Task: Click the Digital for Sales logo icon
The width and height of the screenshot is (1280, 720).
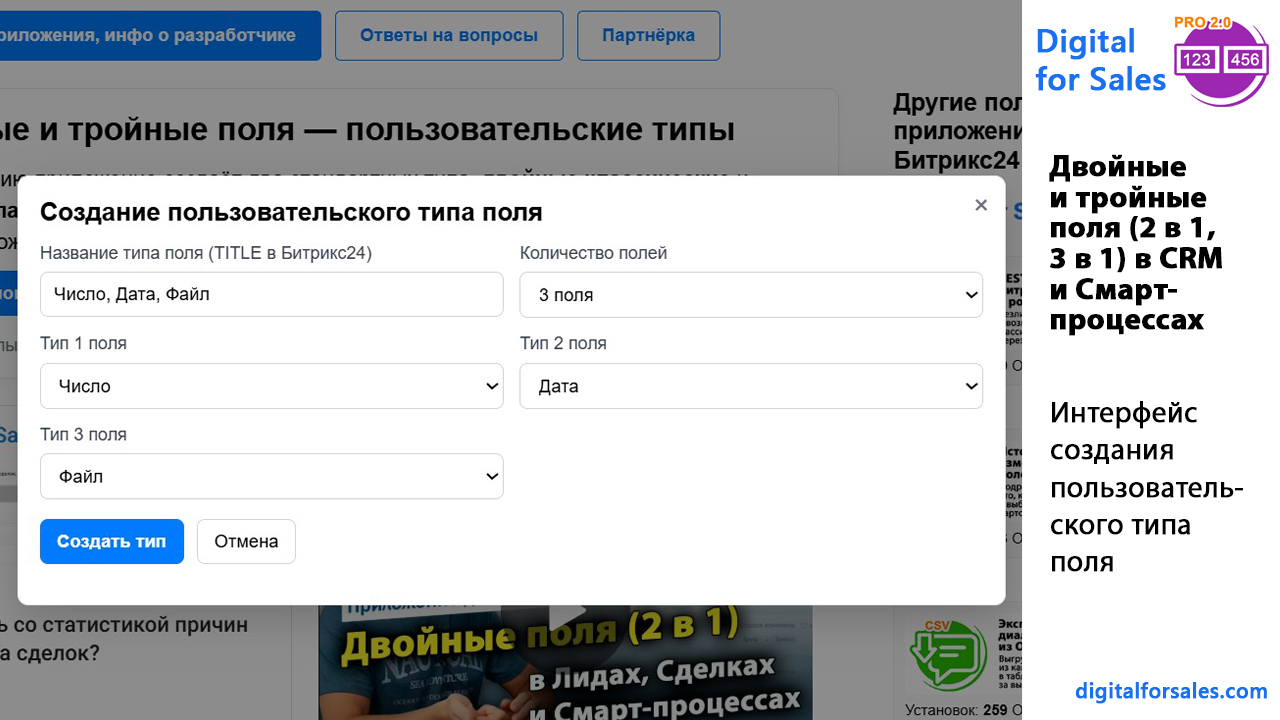Action: tap(1222, 63)
